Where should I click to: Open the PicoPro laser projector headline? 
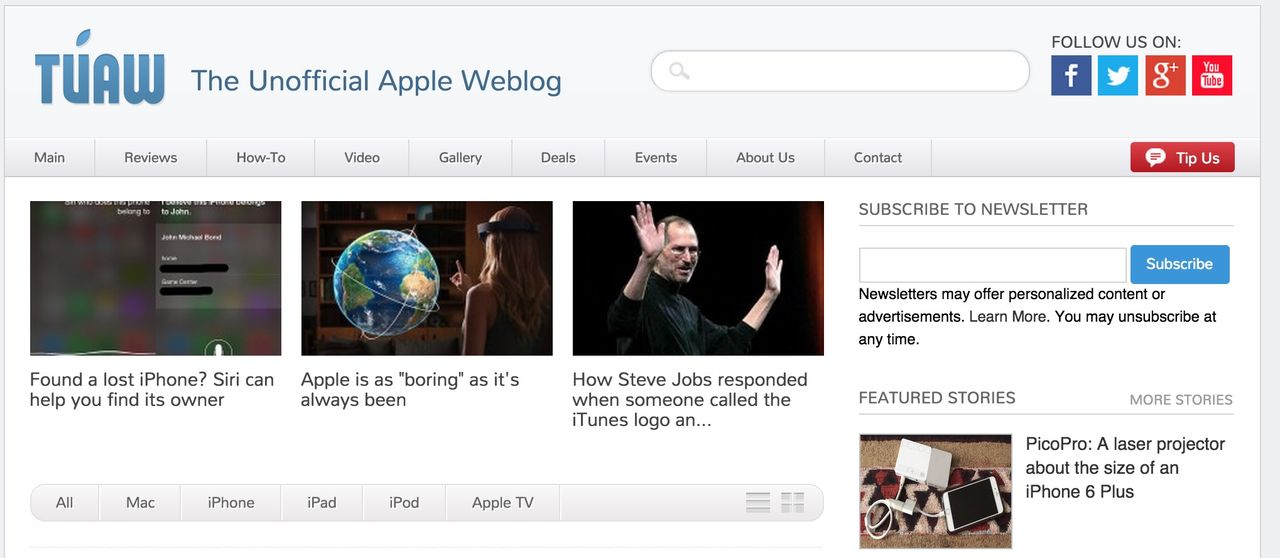pyautogui.click(x=1125, y=467)
